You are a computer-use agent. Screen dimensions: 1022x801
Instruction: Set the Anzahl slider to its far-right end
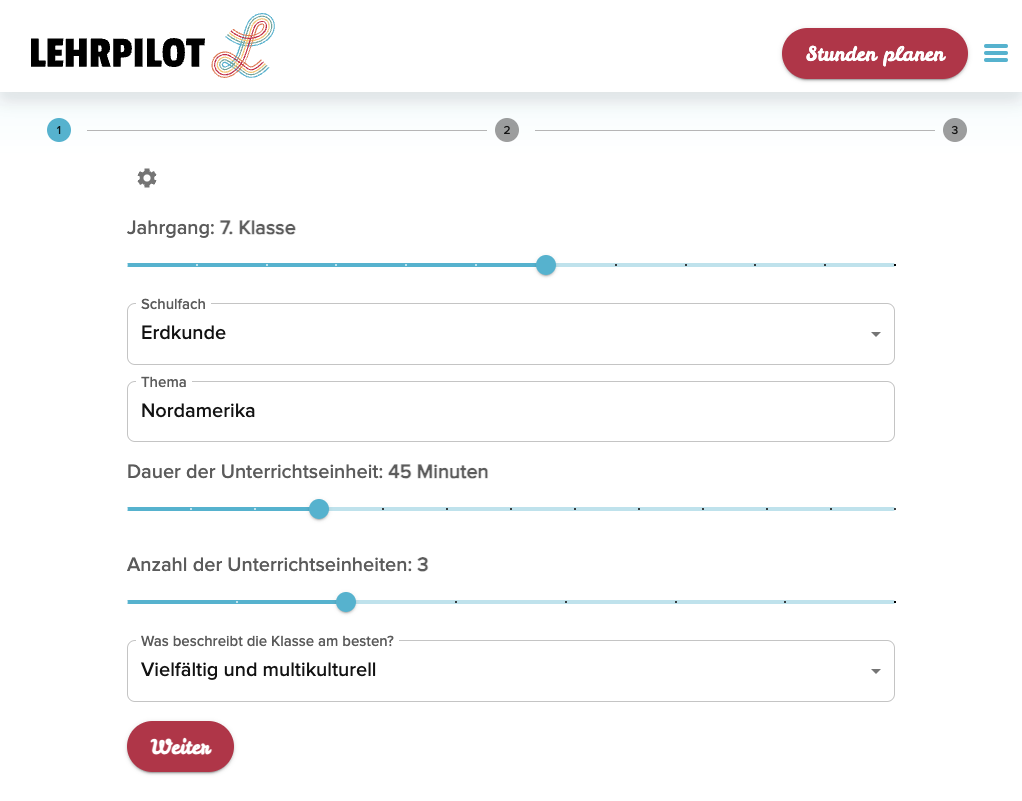coord(894,602)
